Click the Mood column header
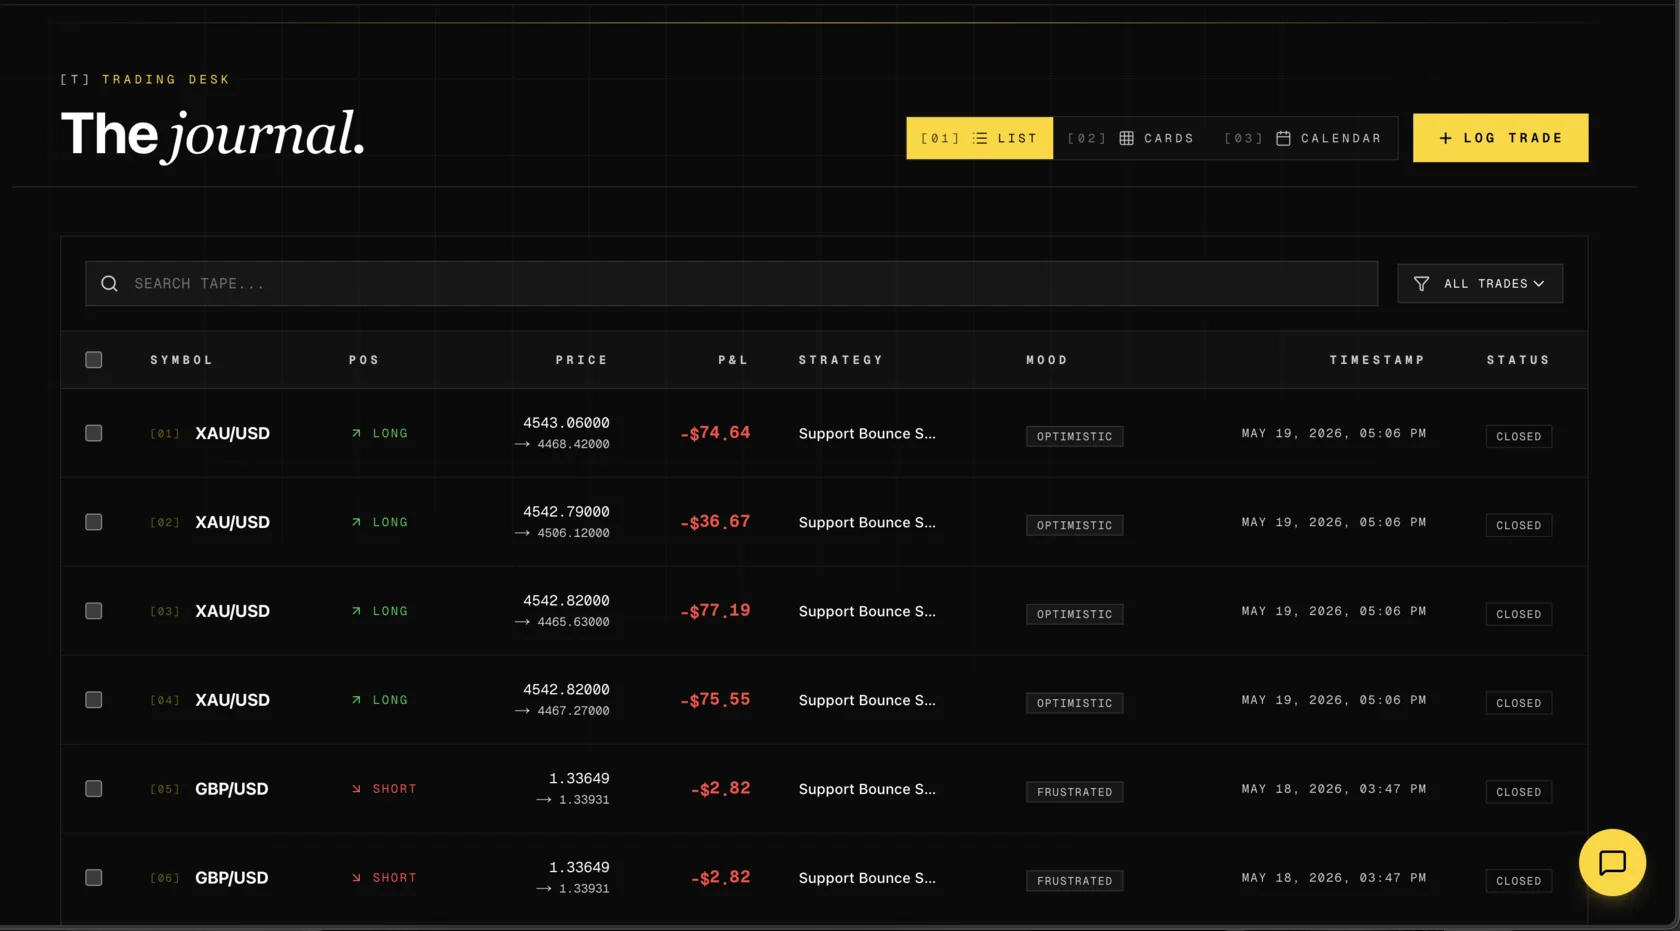Screen dimensions: 1680x931 click(1047, 360)
